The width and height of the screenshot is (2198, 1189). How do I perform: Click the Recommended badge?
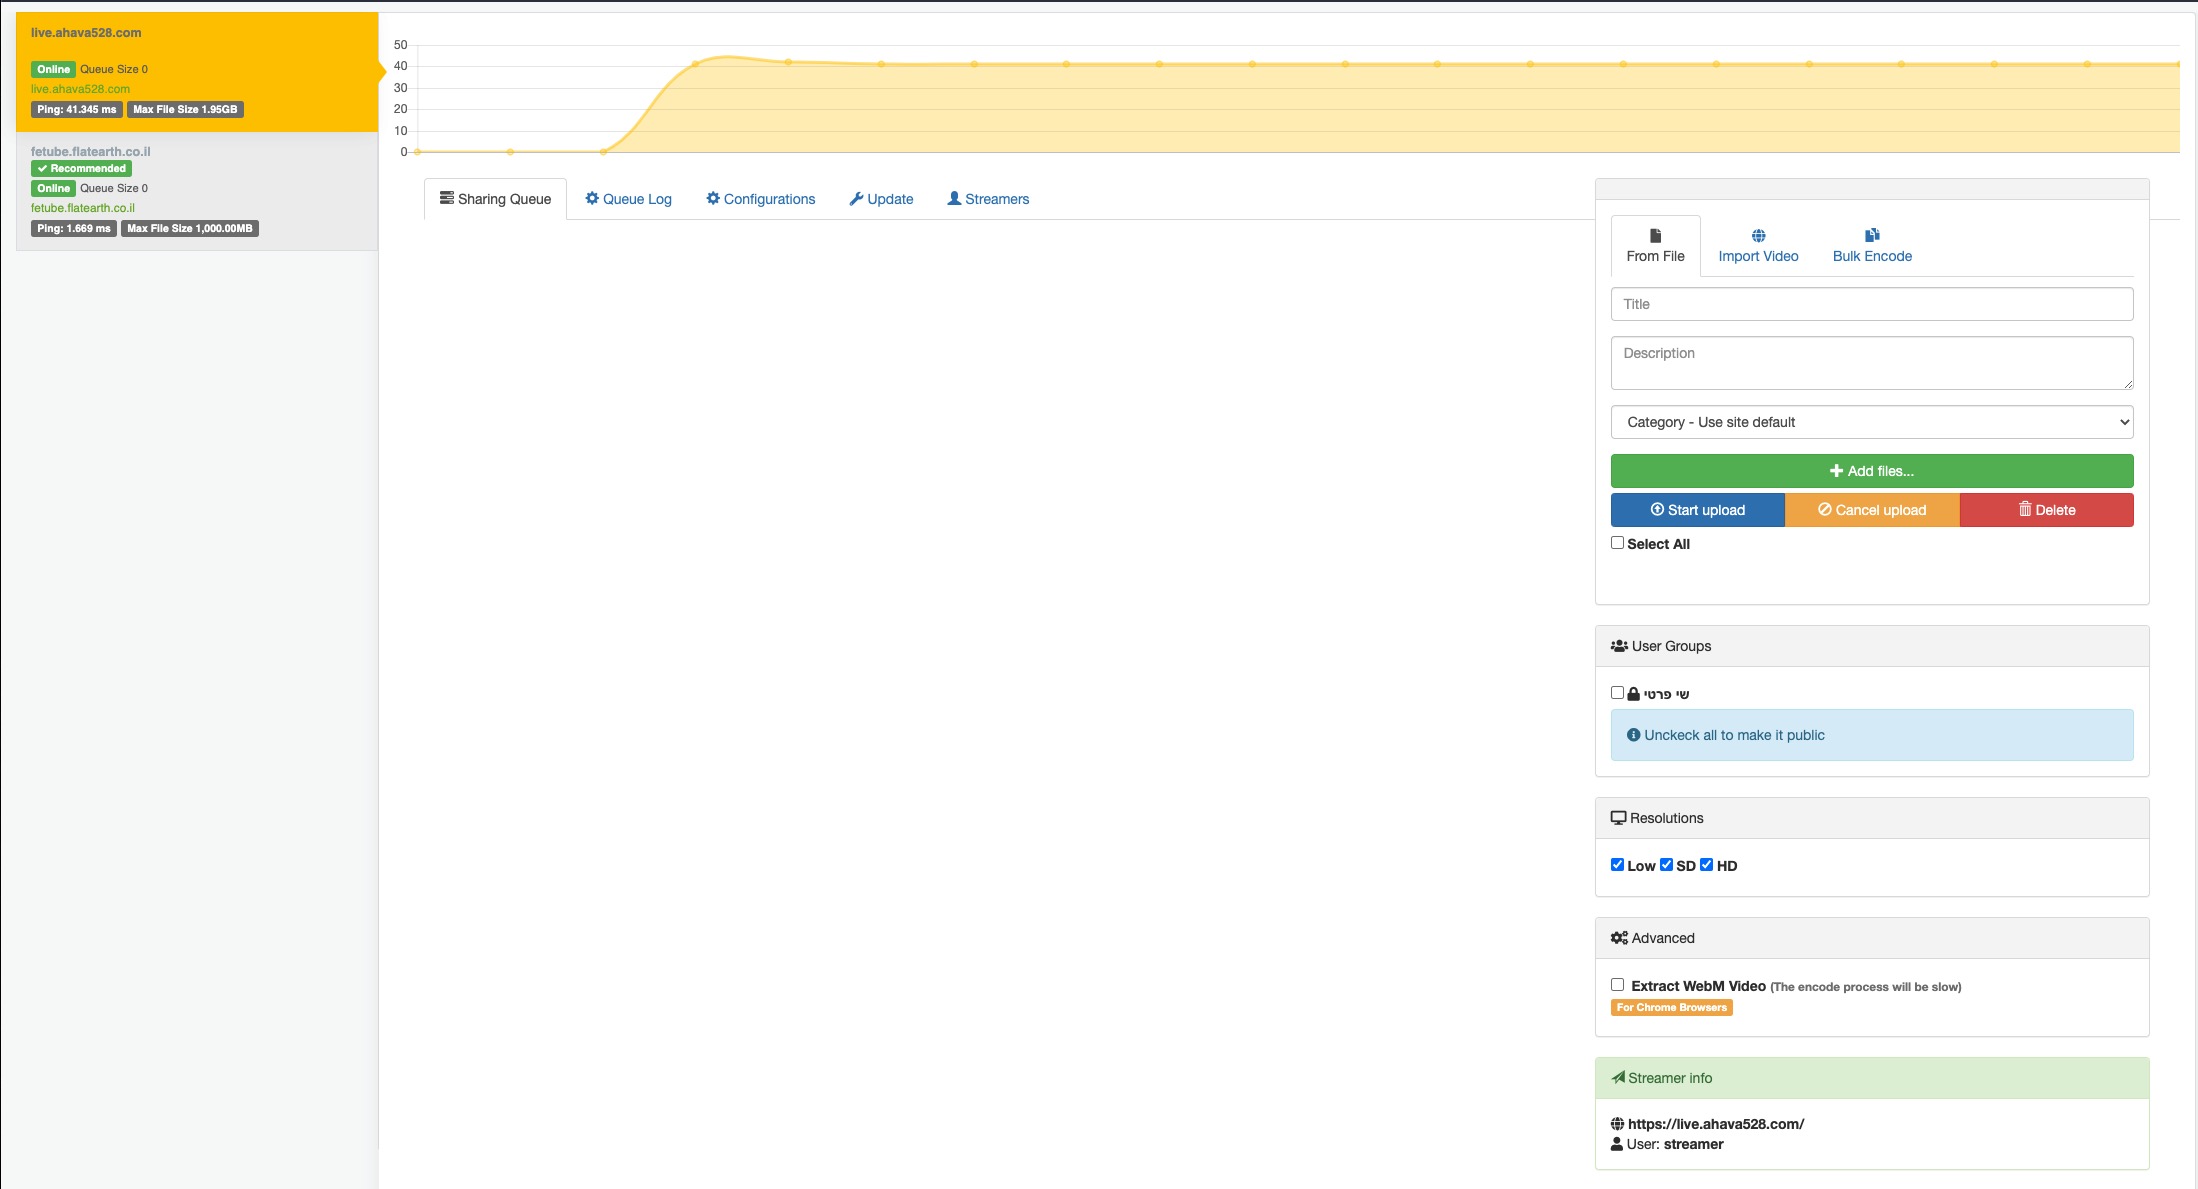(x=82, y=169)
